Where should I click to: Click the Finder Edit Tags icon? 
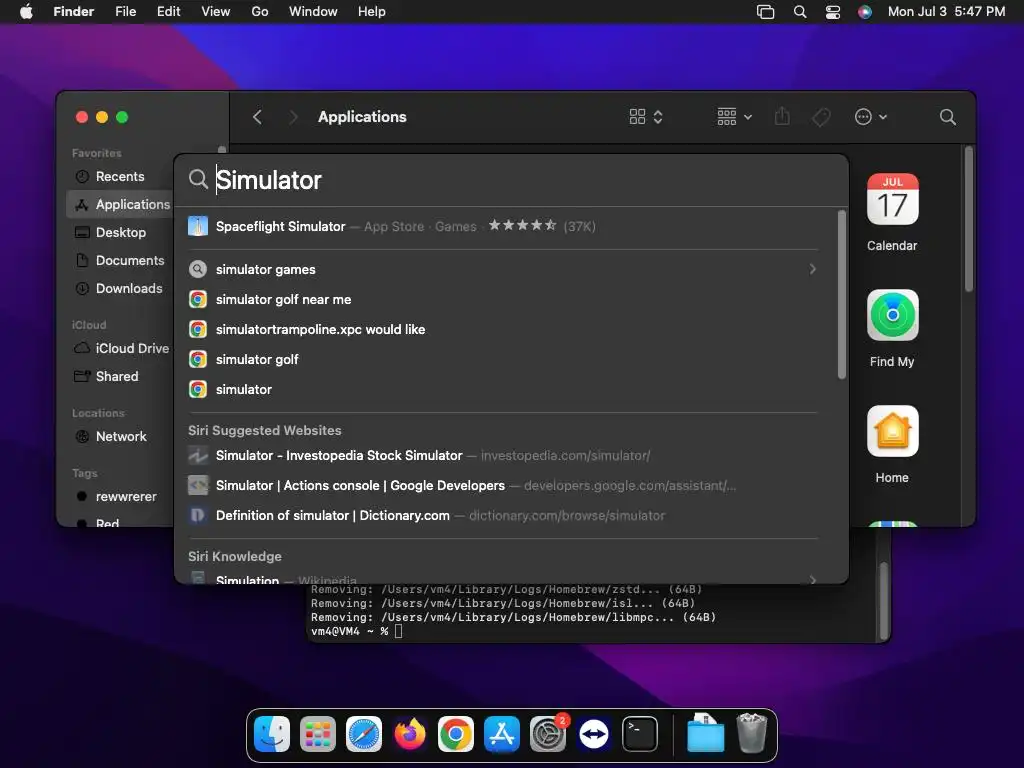point(821,117)
